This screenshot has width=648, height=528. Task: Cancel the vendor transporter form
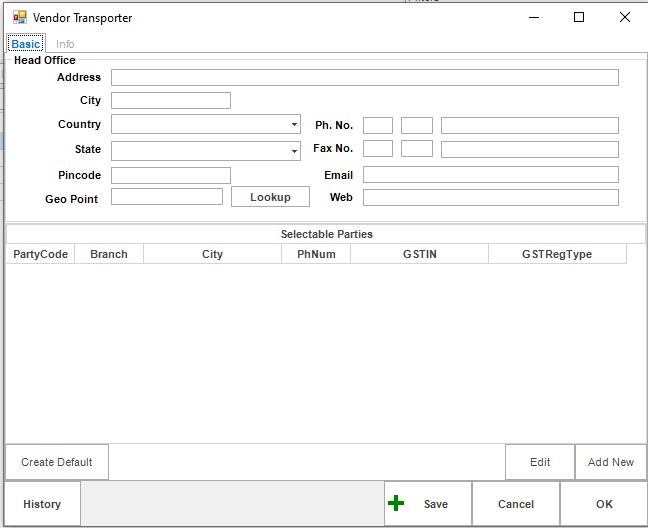516,504
